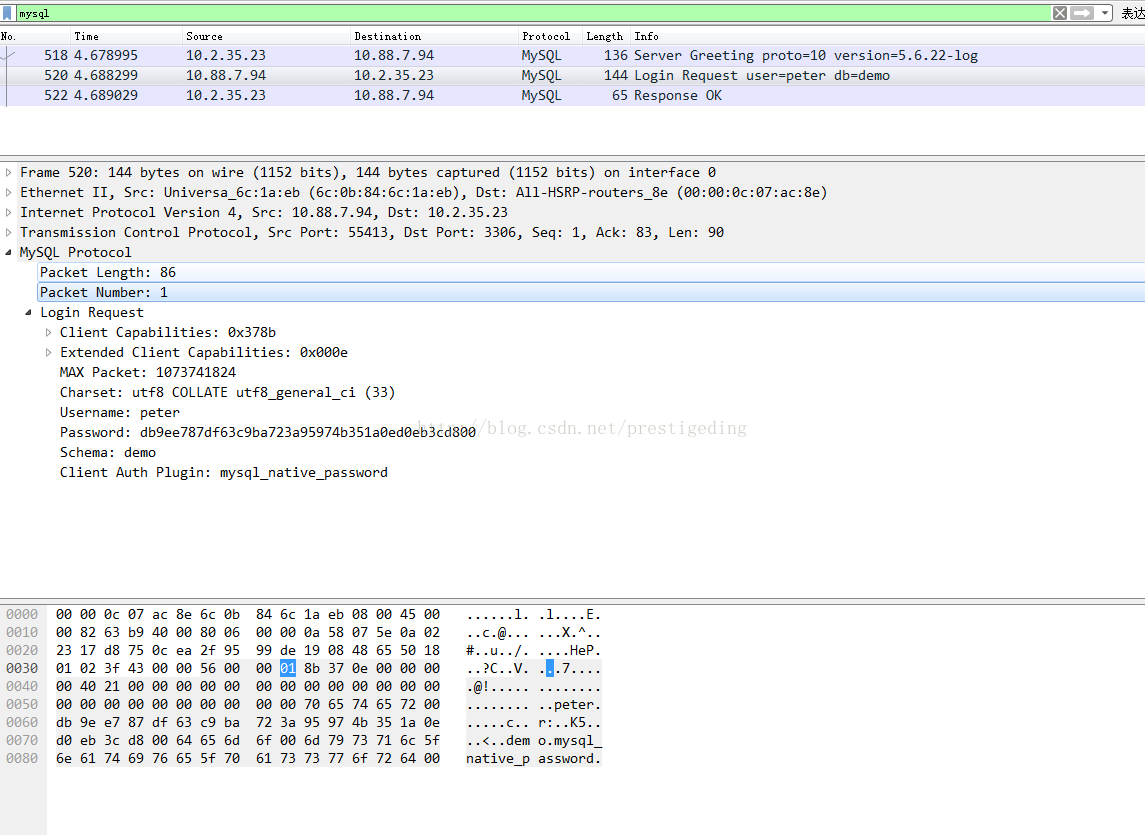Click the highlighted 01 hex byte
Viewport: 1145px width, 835px height.
click(x=288, y=668)
